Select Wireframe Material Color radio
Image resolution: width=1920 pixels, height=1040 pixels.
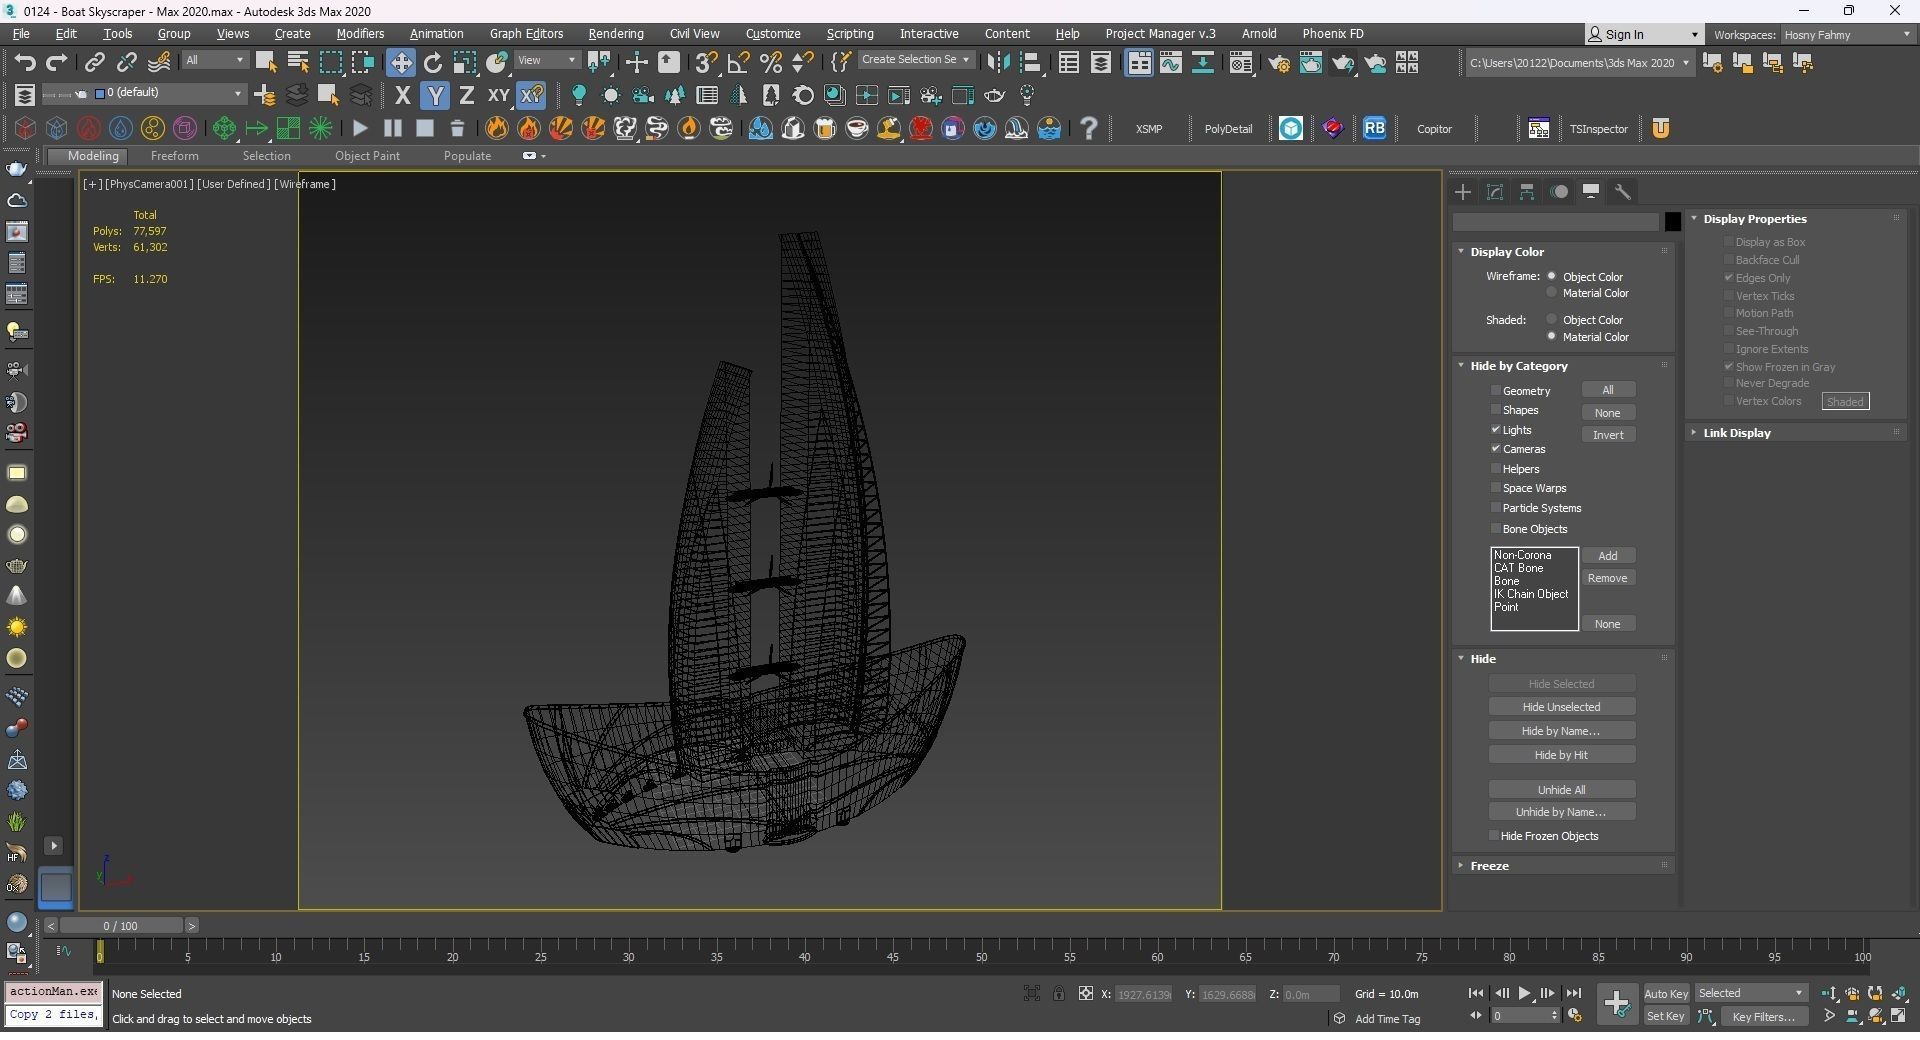tap(1552, 293)
